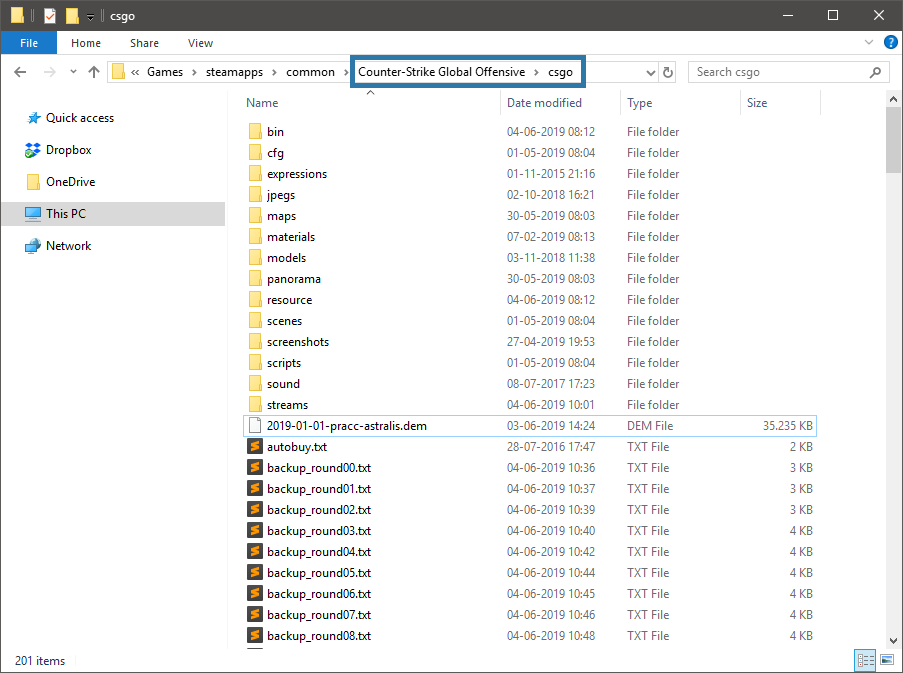903x673 pixels.
Task: Click the Properties quick access icon
Action: point(50,16)
